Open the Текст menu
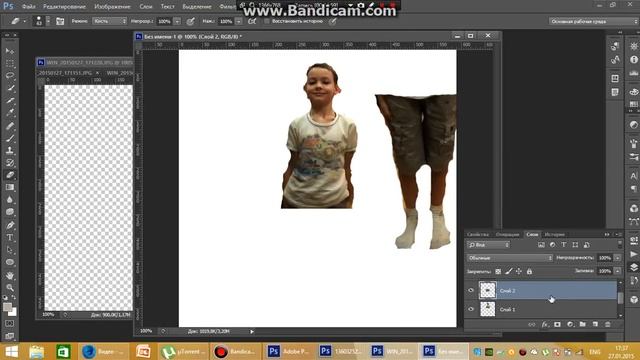640x360 pixels. pyautogui.click(x=167, y=7)
